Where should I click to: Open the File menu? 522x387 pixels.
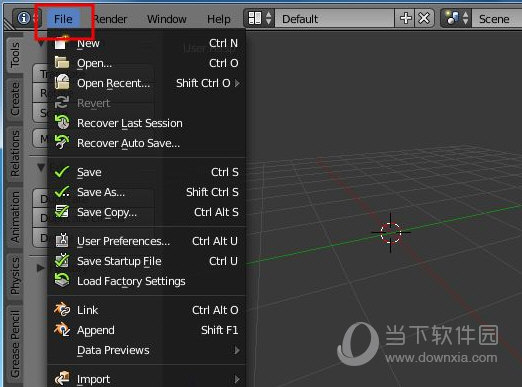(x=63, y=19)
